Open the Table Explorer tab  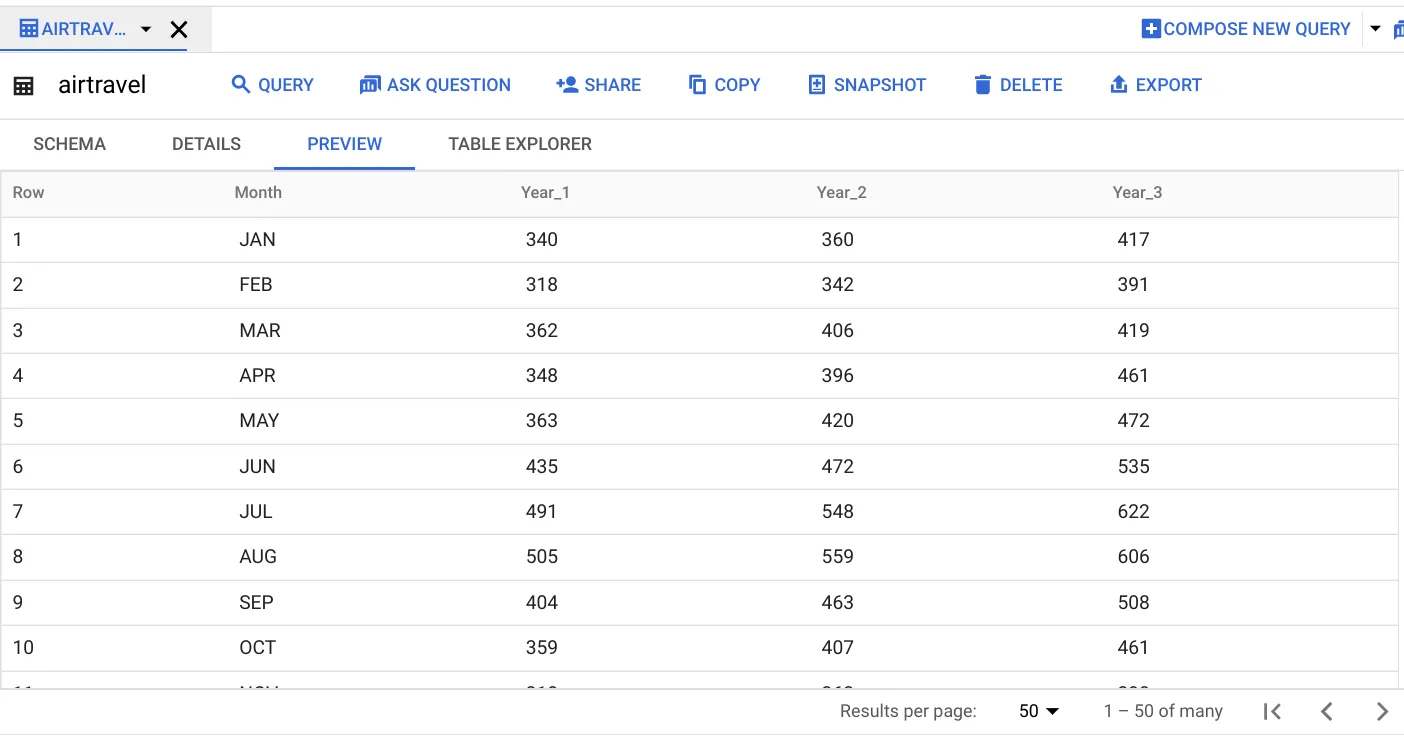[520, 144]
